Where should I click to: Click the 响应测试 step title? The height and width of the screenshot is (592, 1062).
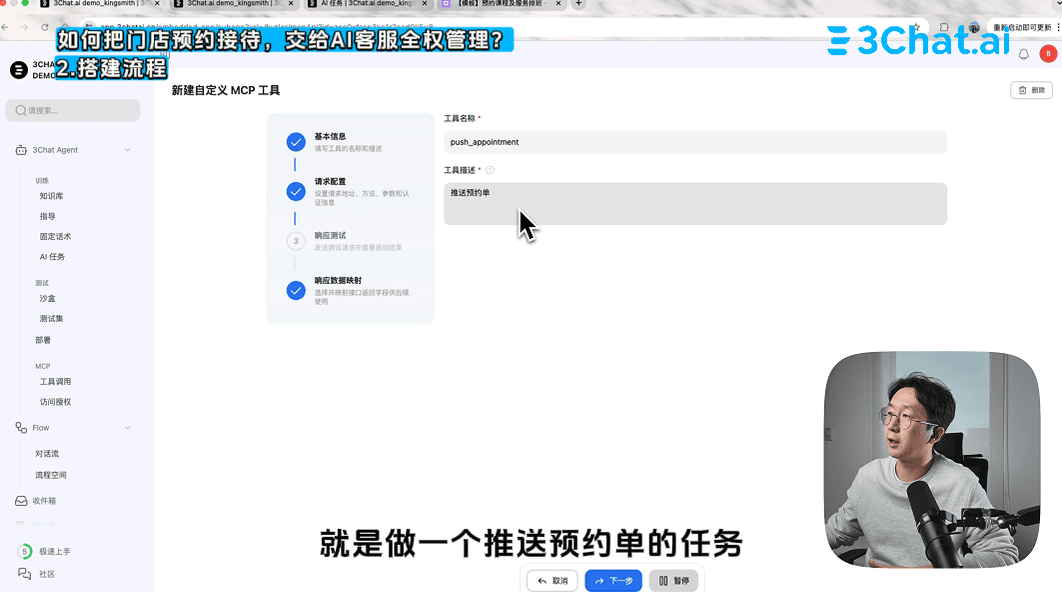[330, 236]
